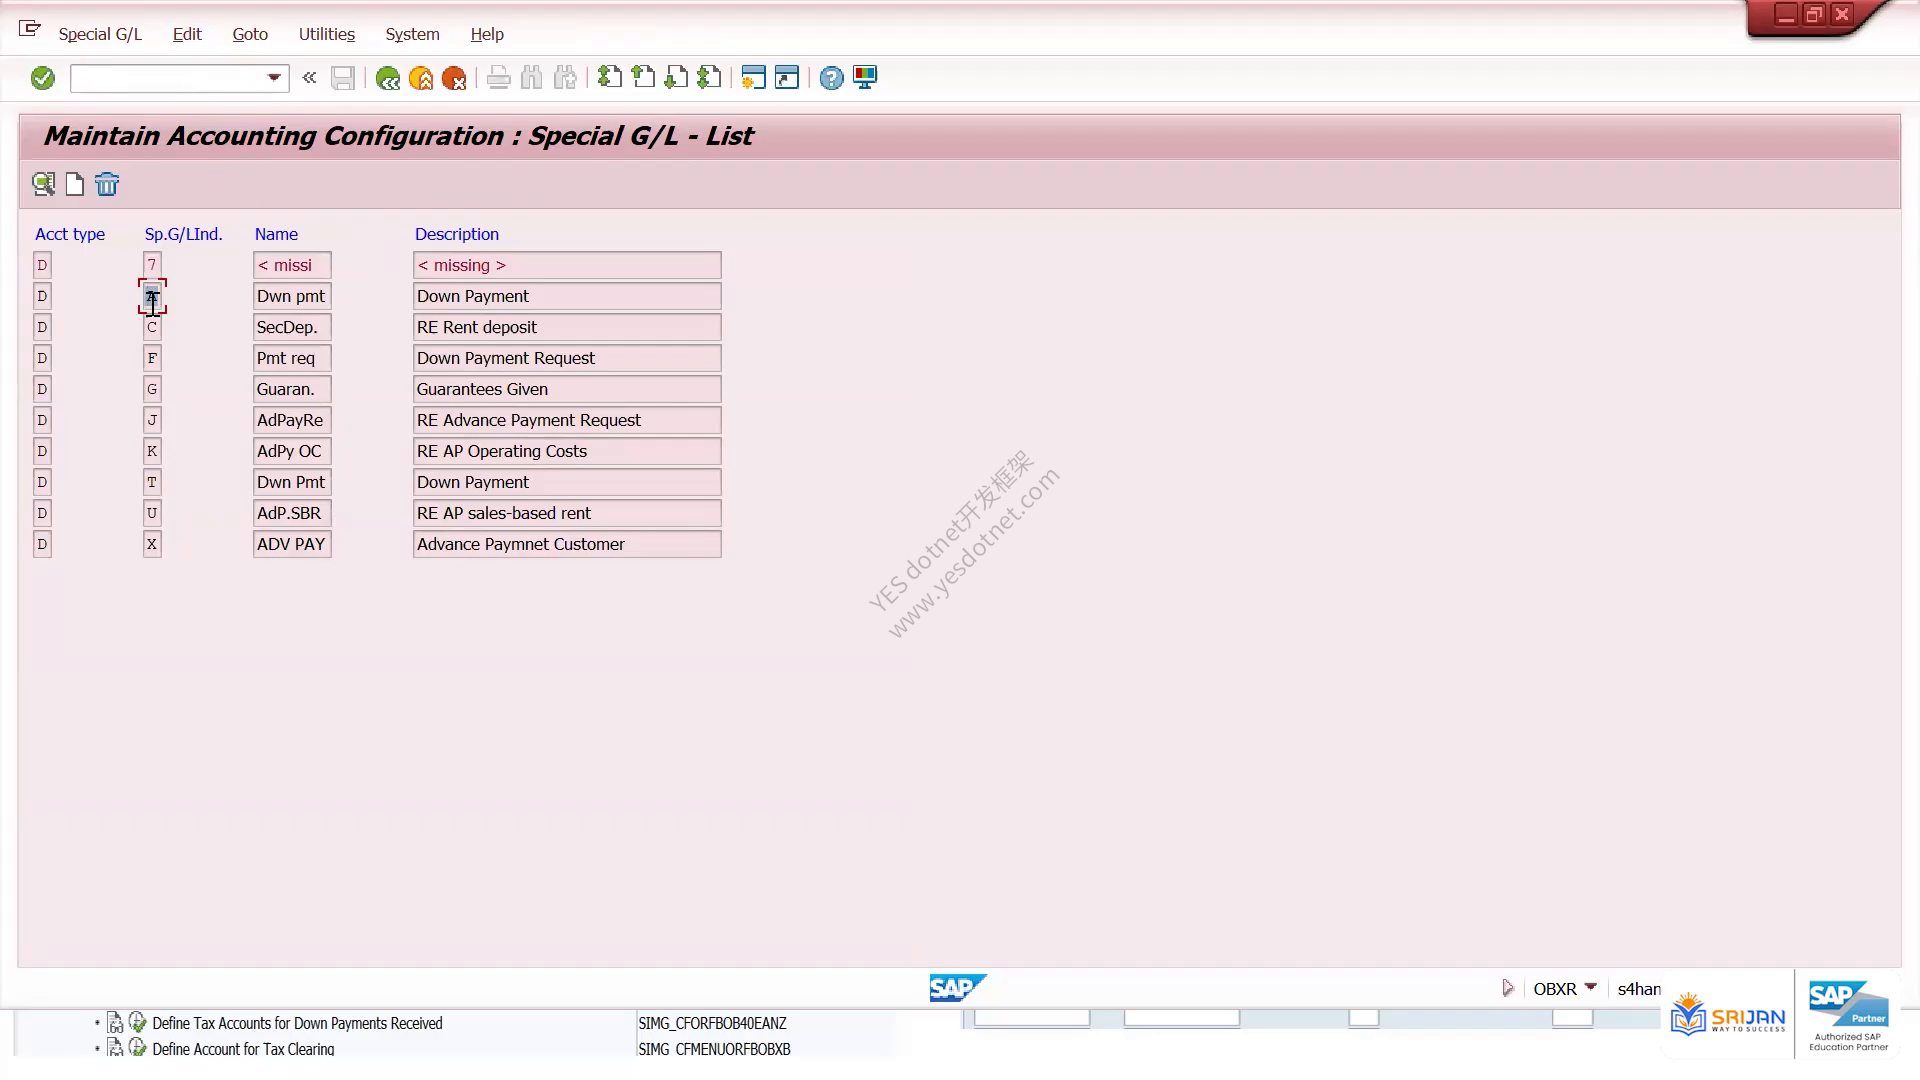Click 'Define Tax Accounts for Down Payments Received'
This screenshot has height=1080, width=1920.
click(297, 1023)
